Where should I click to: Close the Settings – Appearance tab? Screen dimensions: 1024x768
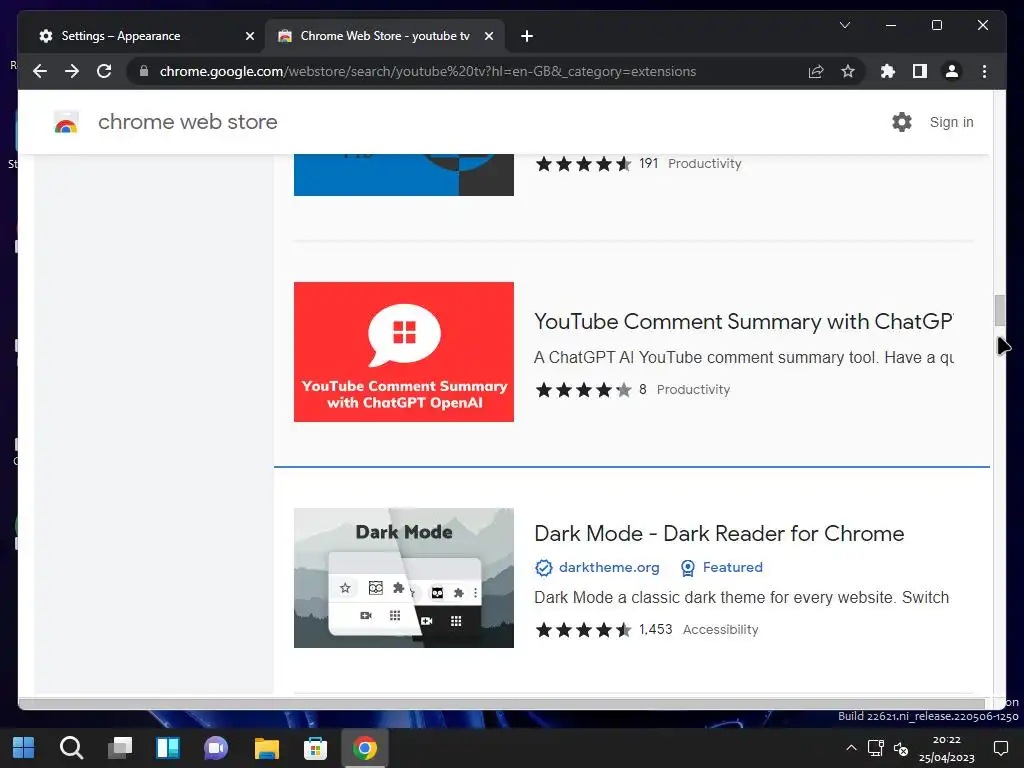(249, 36)
